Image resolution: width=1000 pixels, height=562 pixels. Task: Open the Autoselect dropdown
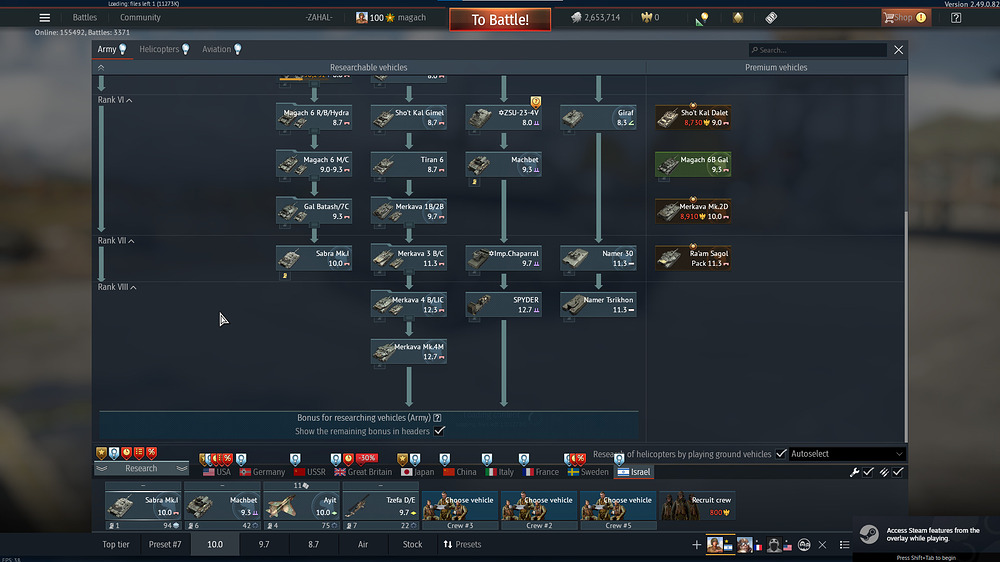846,454
